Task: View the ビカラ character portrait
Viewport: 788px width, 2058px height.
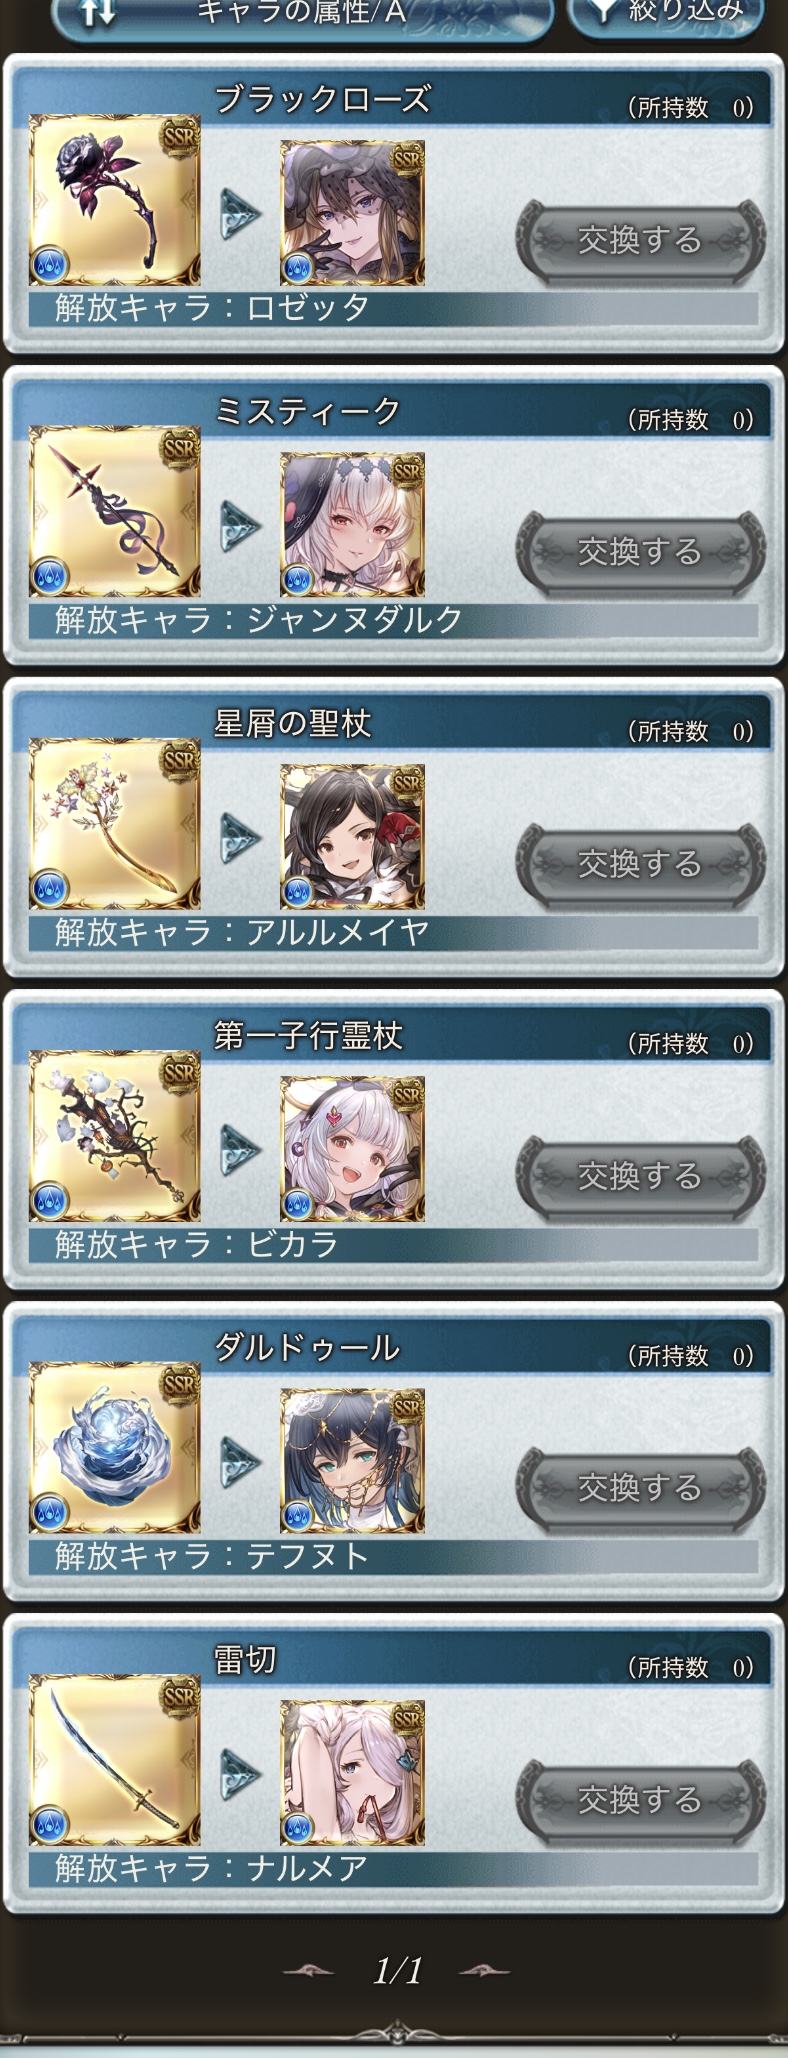Action: [352, 1149]
